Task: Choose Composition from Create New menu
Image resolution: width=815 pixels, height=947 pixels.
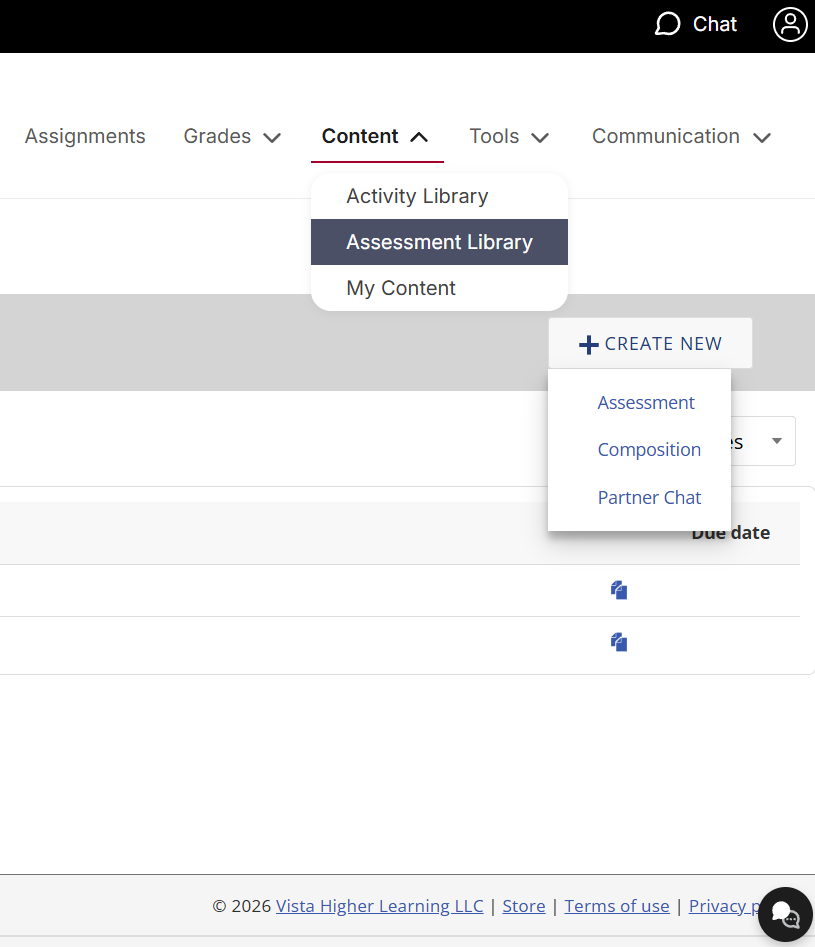Action: [649, 450]
